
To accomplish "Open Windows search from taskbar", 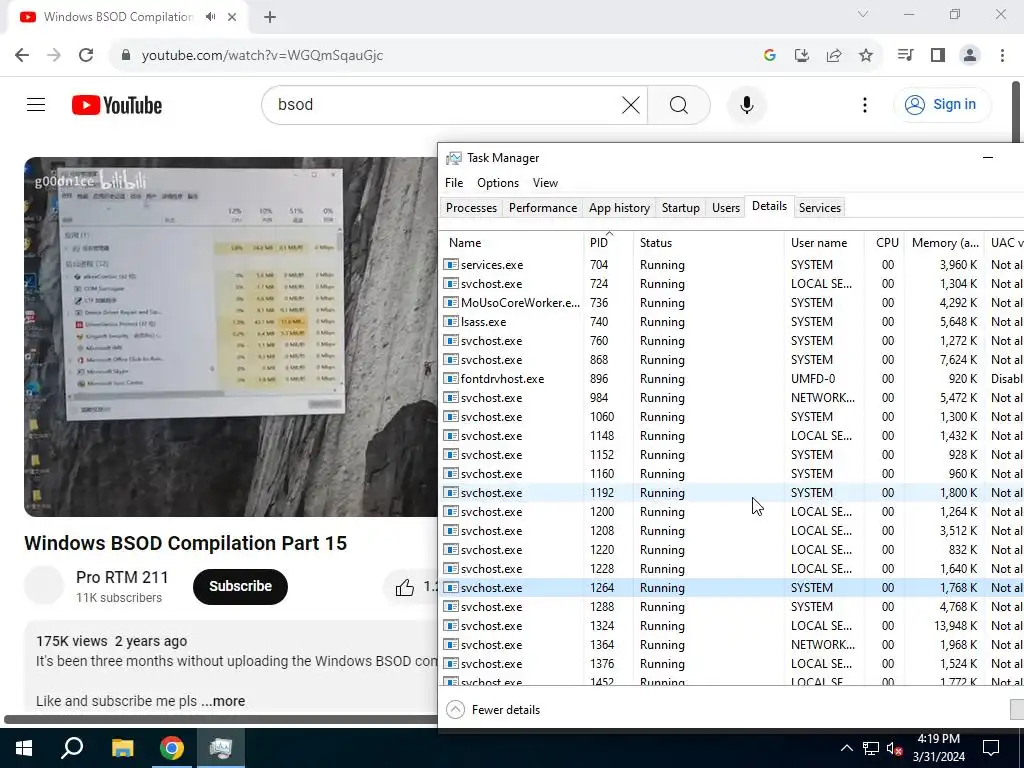I will click(72, 748).
